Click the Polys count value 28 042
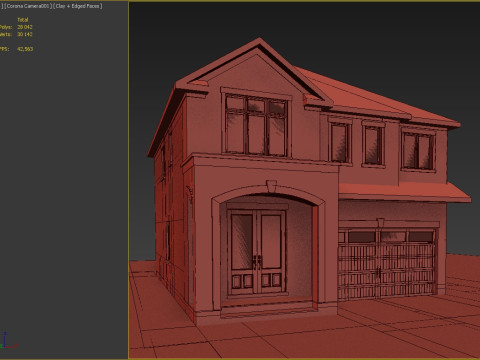 [x=25, y=27]
